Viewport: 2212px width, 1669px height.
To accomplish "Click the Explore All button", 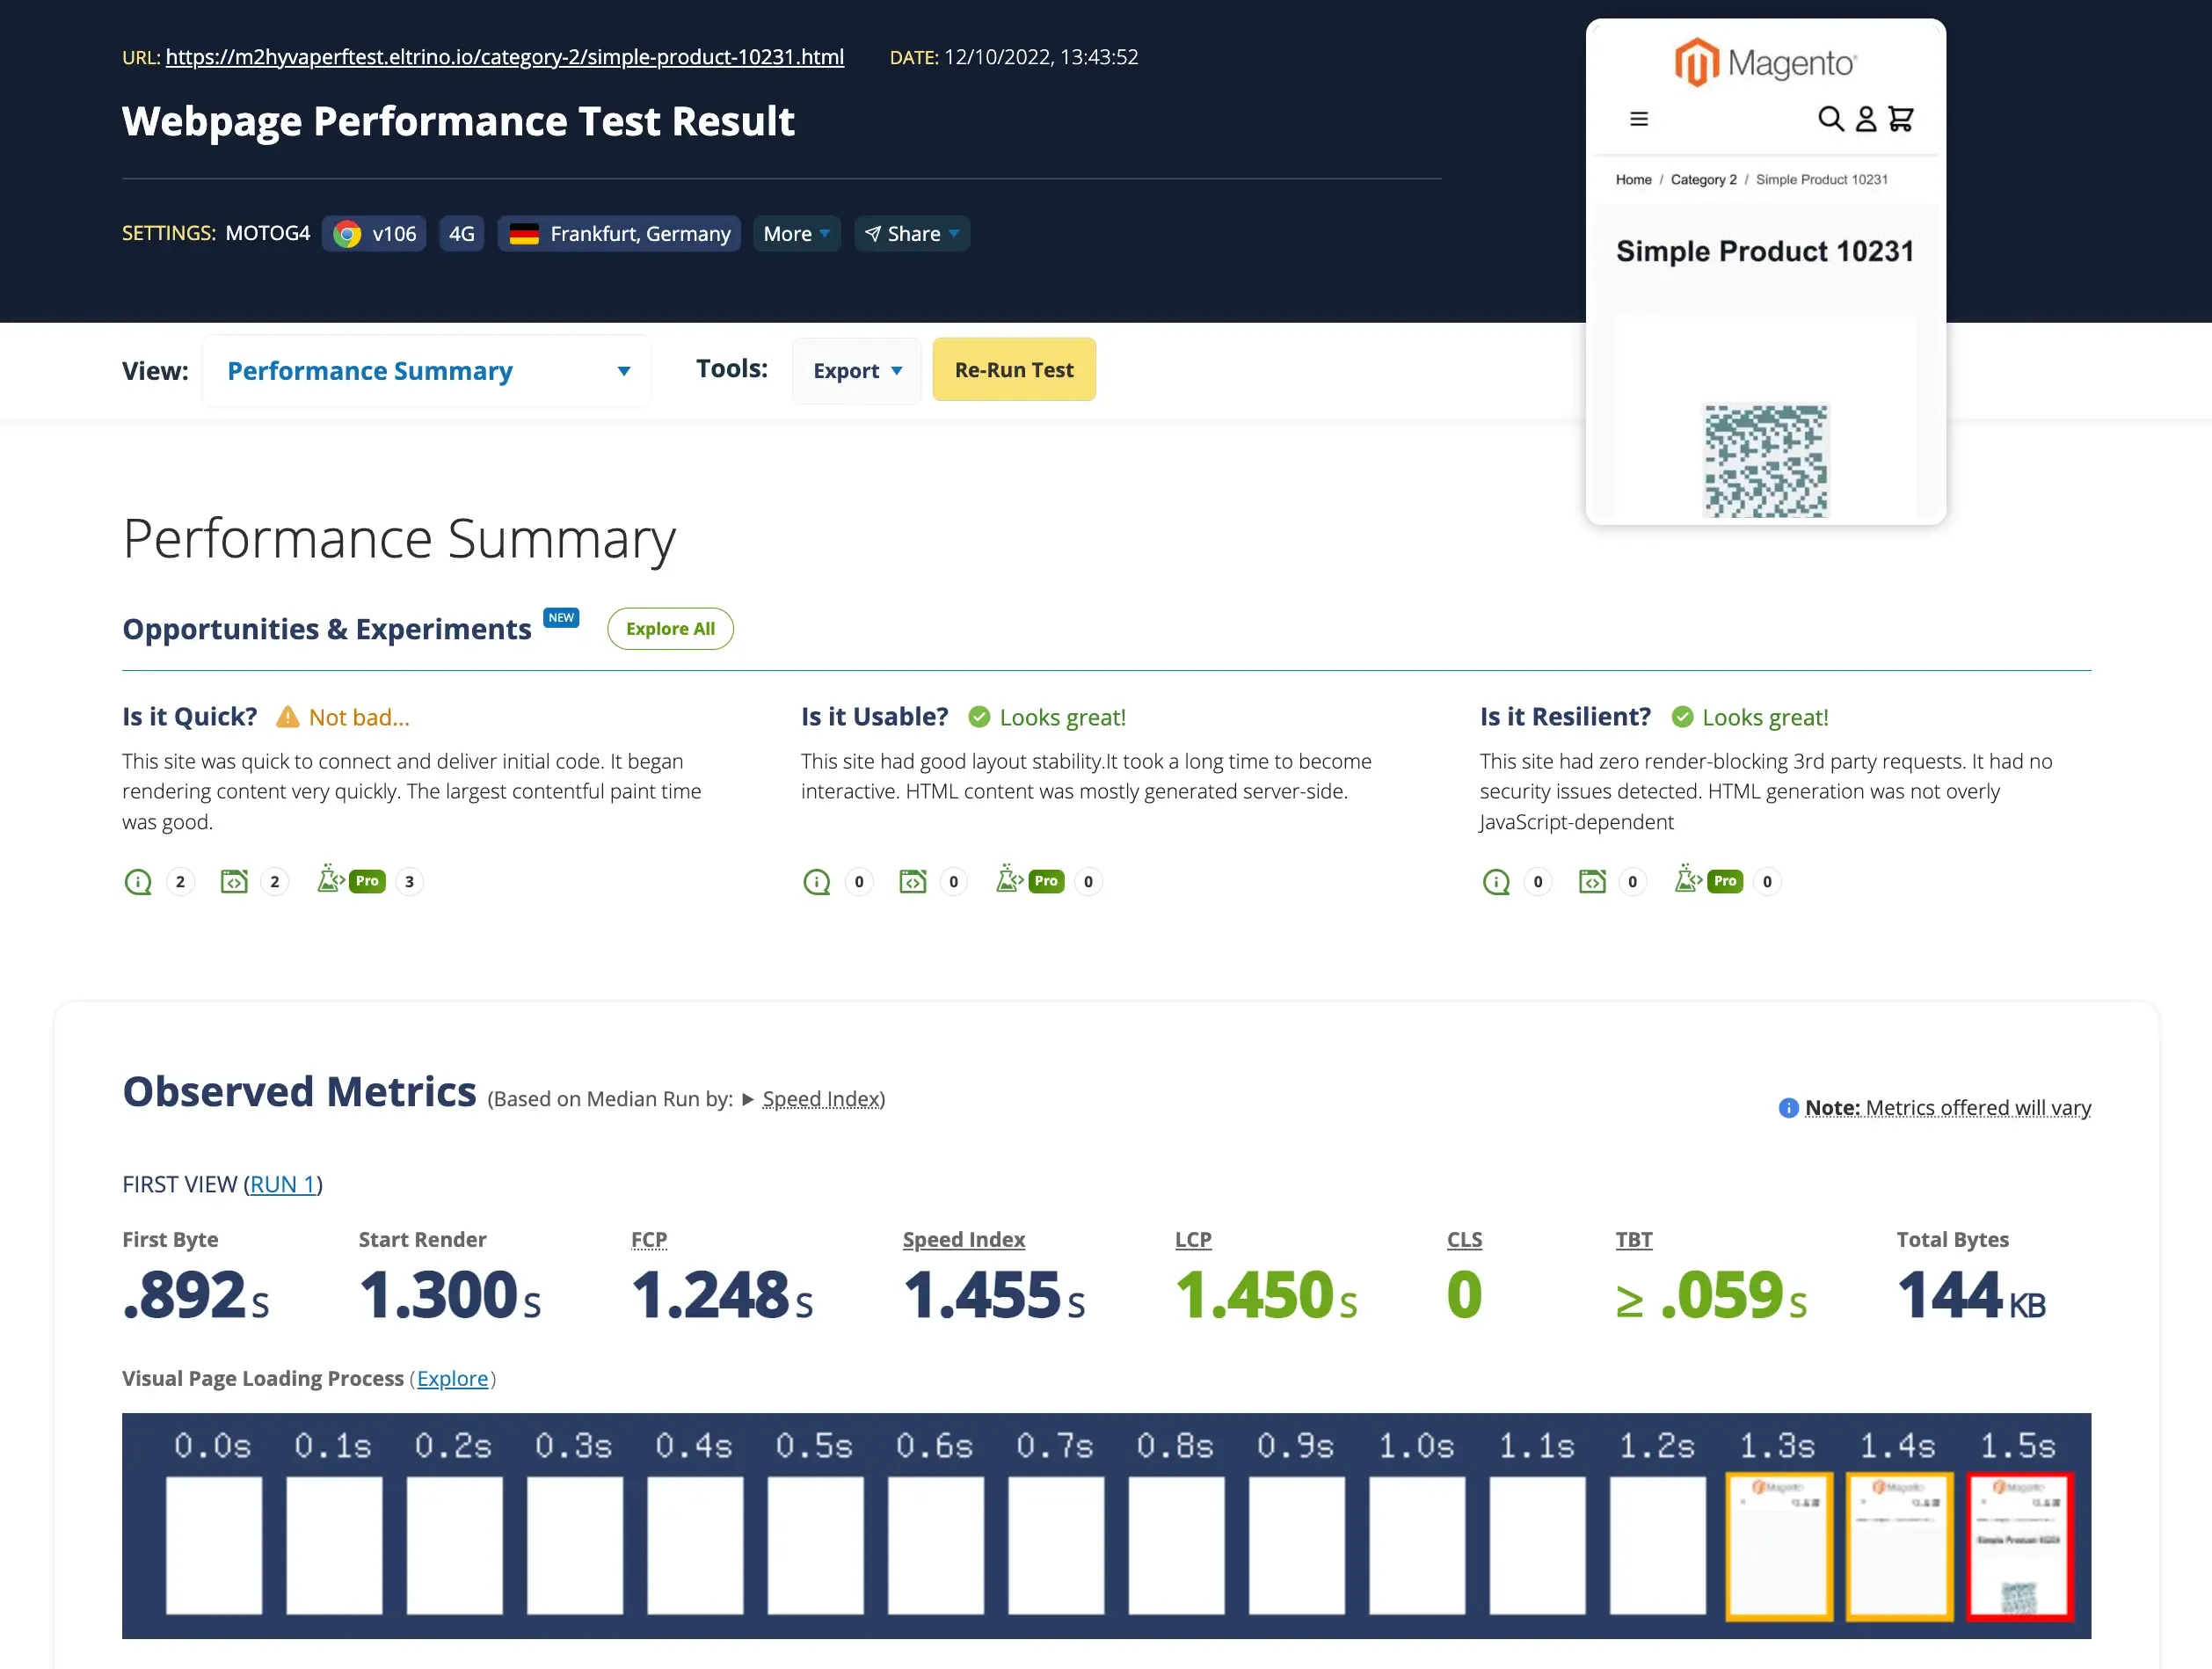I will point(669,628).
